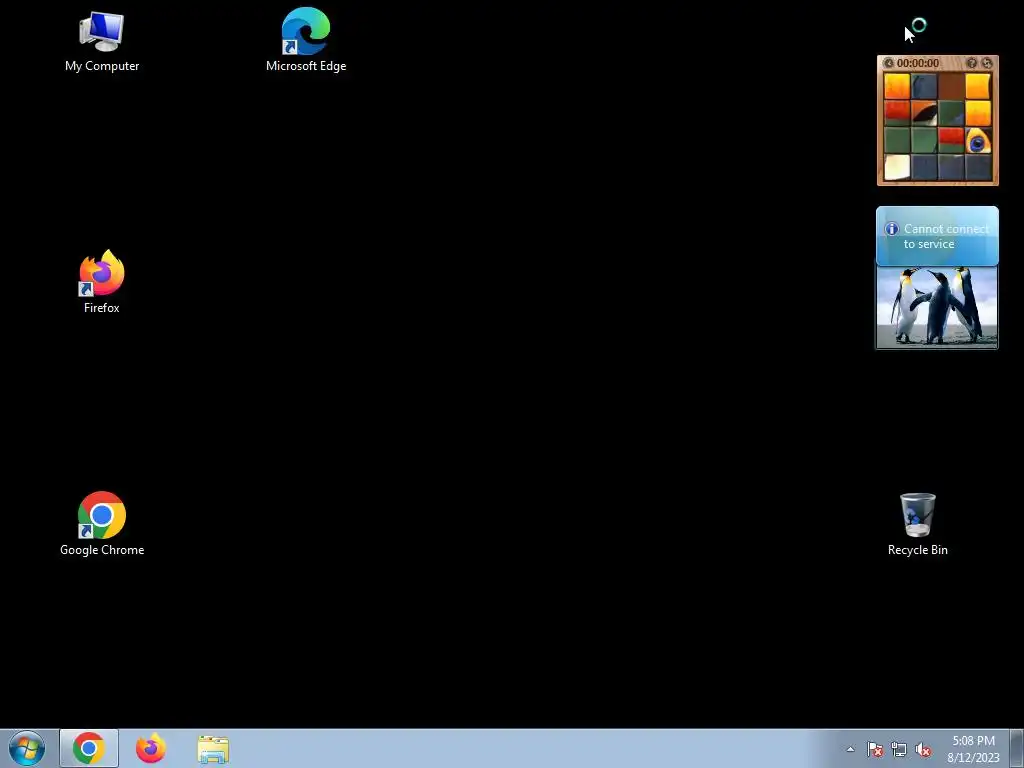This screenshot has width=1024, height=768.
Task: Click the penguins picture in the gadget
Action: pos(937,306)
